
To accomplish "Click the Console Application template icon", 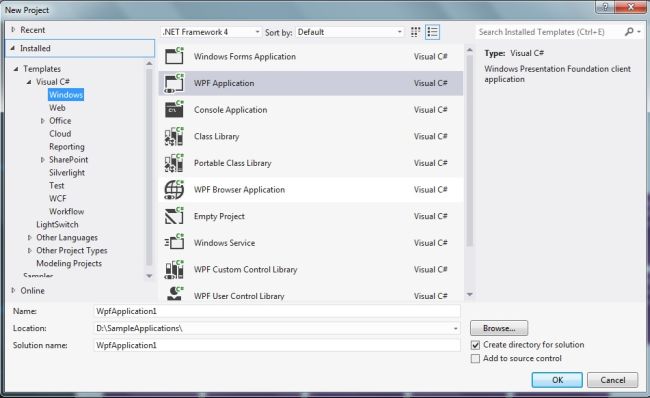I will pyautogui.click(x=174, y=109).
